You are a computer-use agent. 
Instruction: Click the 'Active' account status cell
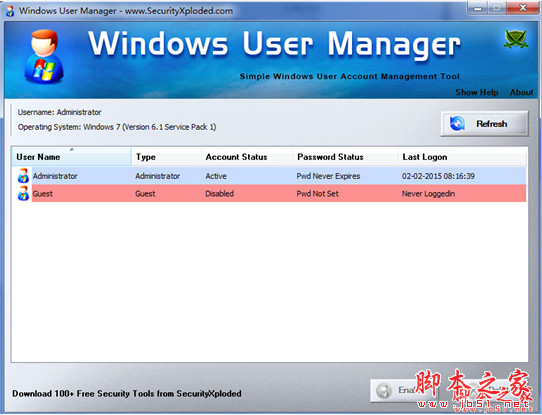[x=216, y=176]
